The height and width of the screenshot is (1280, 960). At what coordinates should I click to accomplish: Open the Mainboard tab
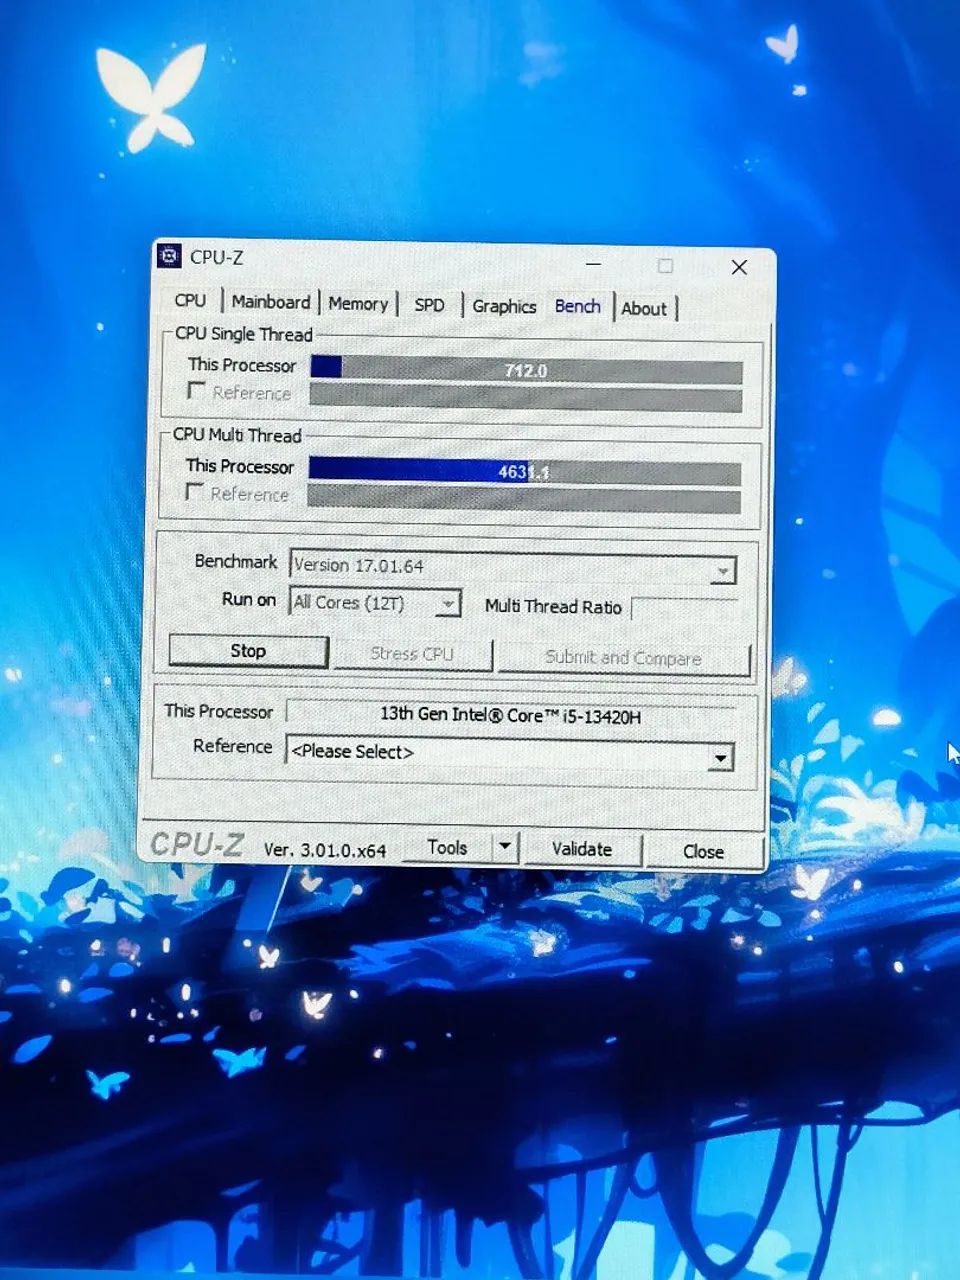point(270,302)
